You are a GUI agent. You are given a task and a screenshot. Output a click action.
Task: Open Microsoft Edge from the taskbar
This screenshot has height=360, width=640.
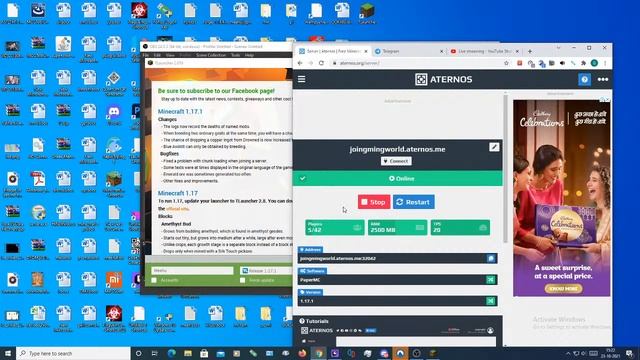coord(171,353)
